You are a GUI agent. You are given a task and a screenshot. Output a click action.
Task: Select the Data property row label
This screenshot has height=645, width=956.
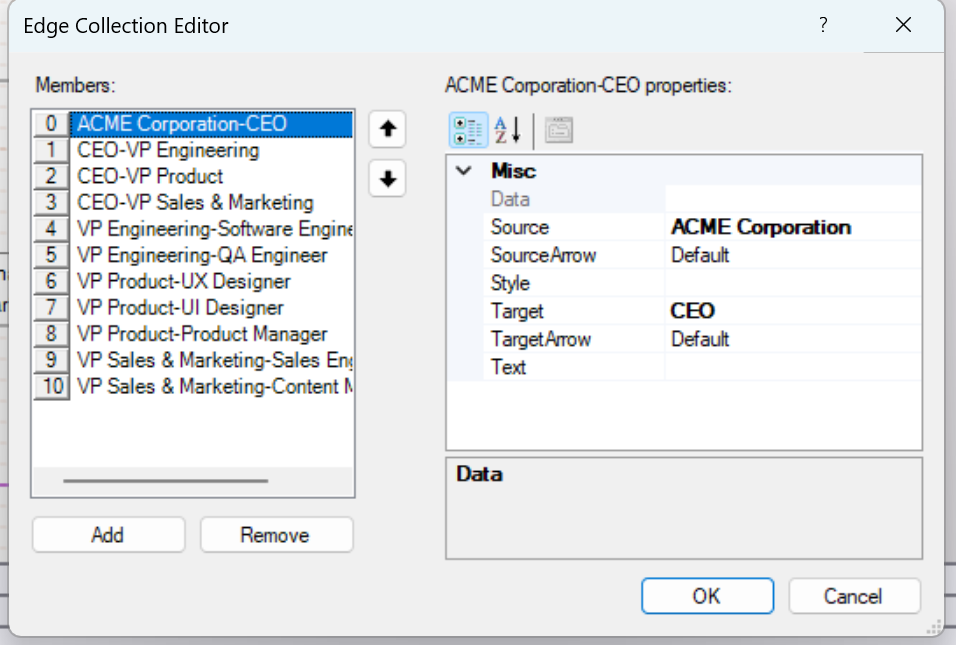[510, 199]
